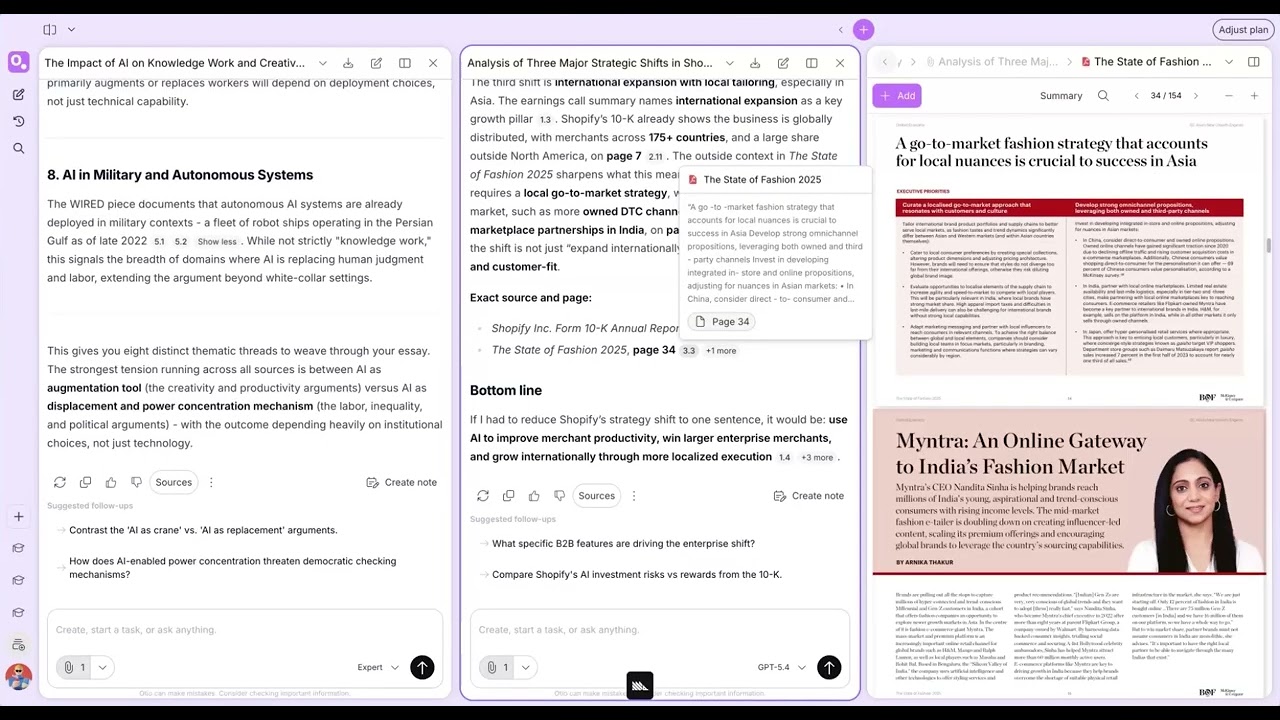Edit the Impact of AI chat title
1280x720 pixels.
click(x=376, y=63)
